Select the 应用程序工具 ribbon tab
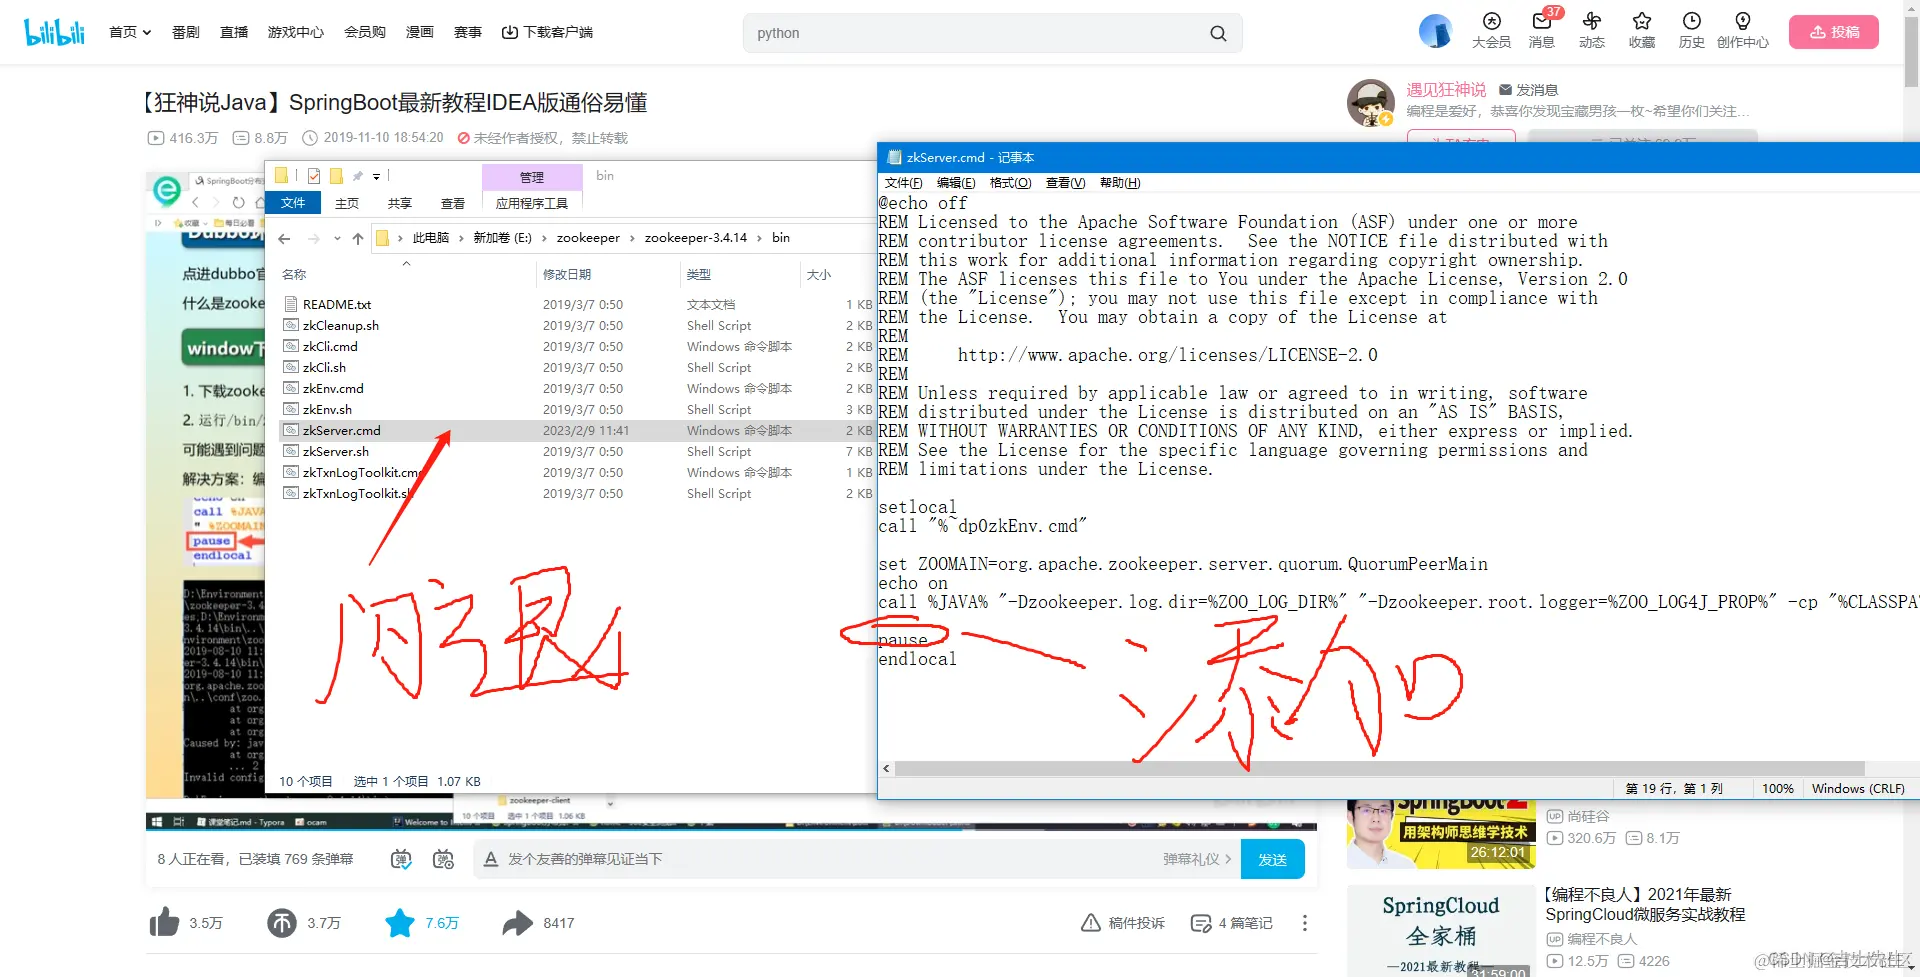Viewport: 1920px width, 977px height. (x=532, y=203)
